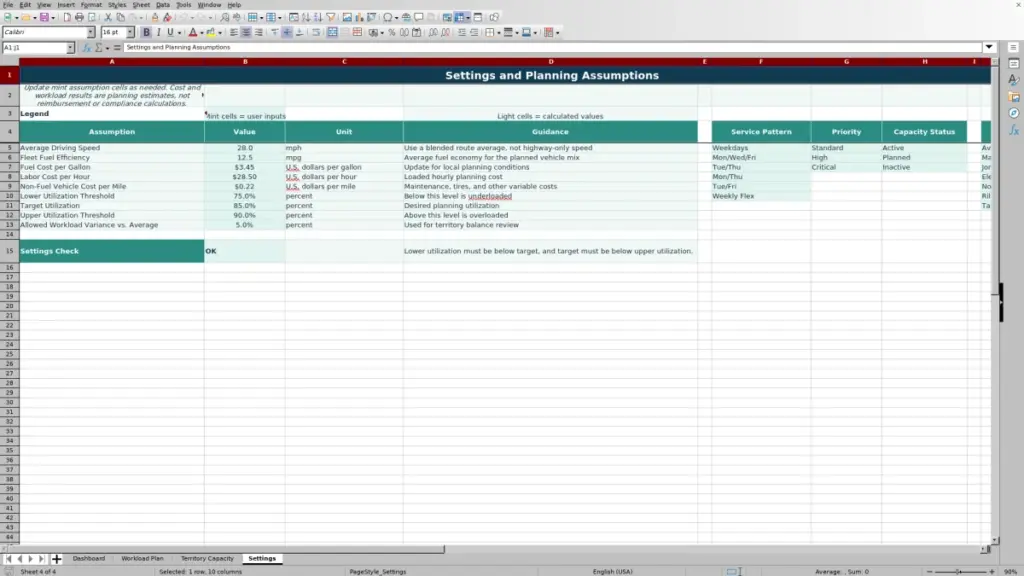This screenshot has width=1024, height=576.
Task: Open the Sheet menu
Action: coord(141,5)
